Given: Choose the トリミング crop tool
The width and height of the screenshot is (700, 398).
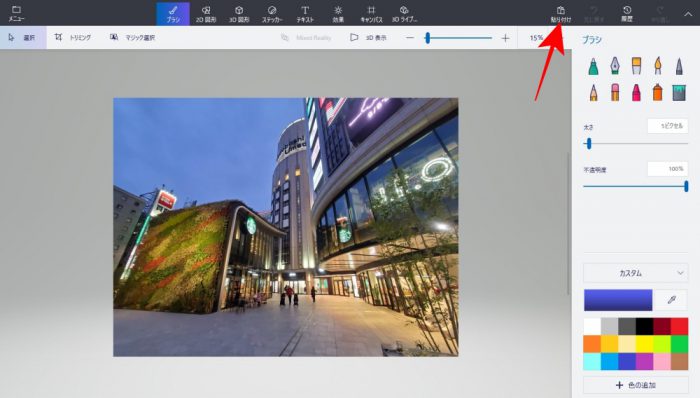Looking at the screenshot, I should (73, 37).
